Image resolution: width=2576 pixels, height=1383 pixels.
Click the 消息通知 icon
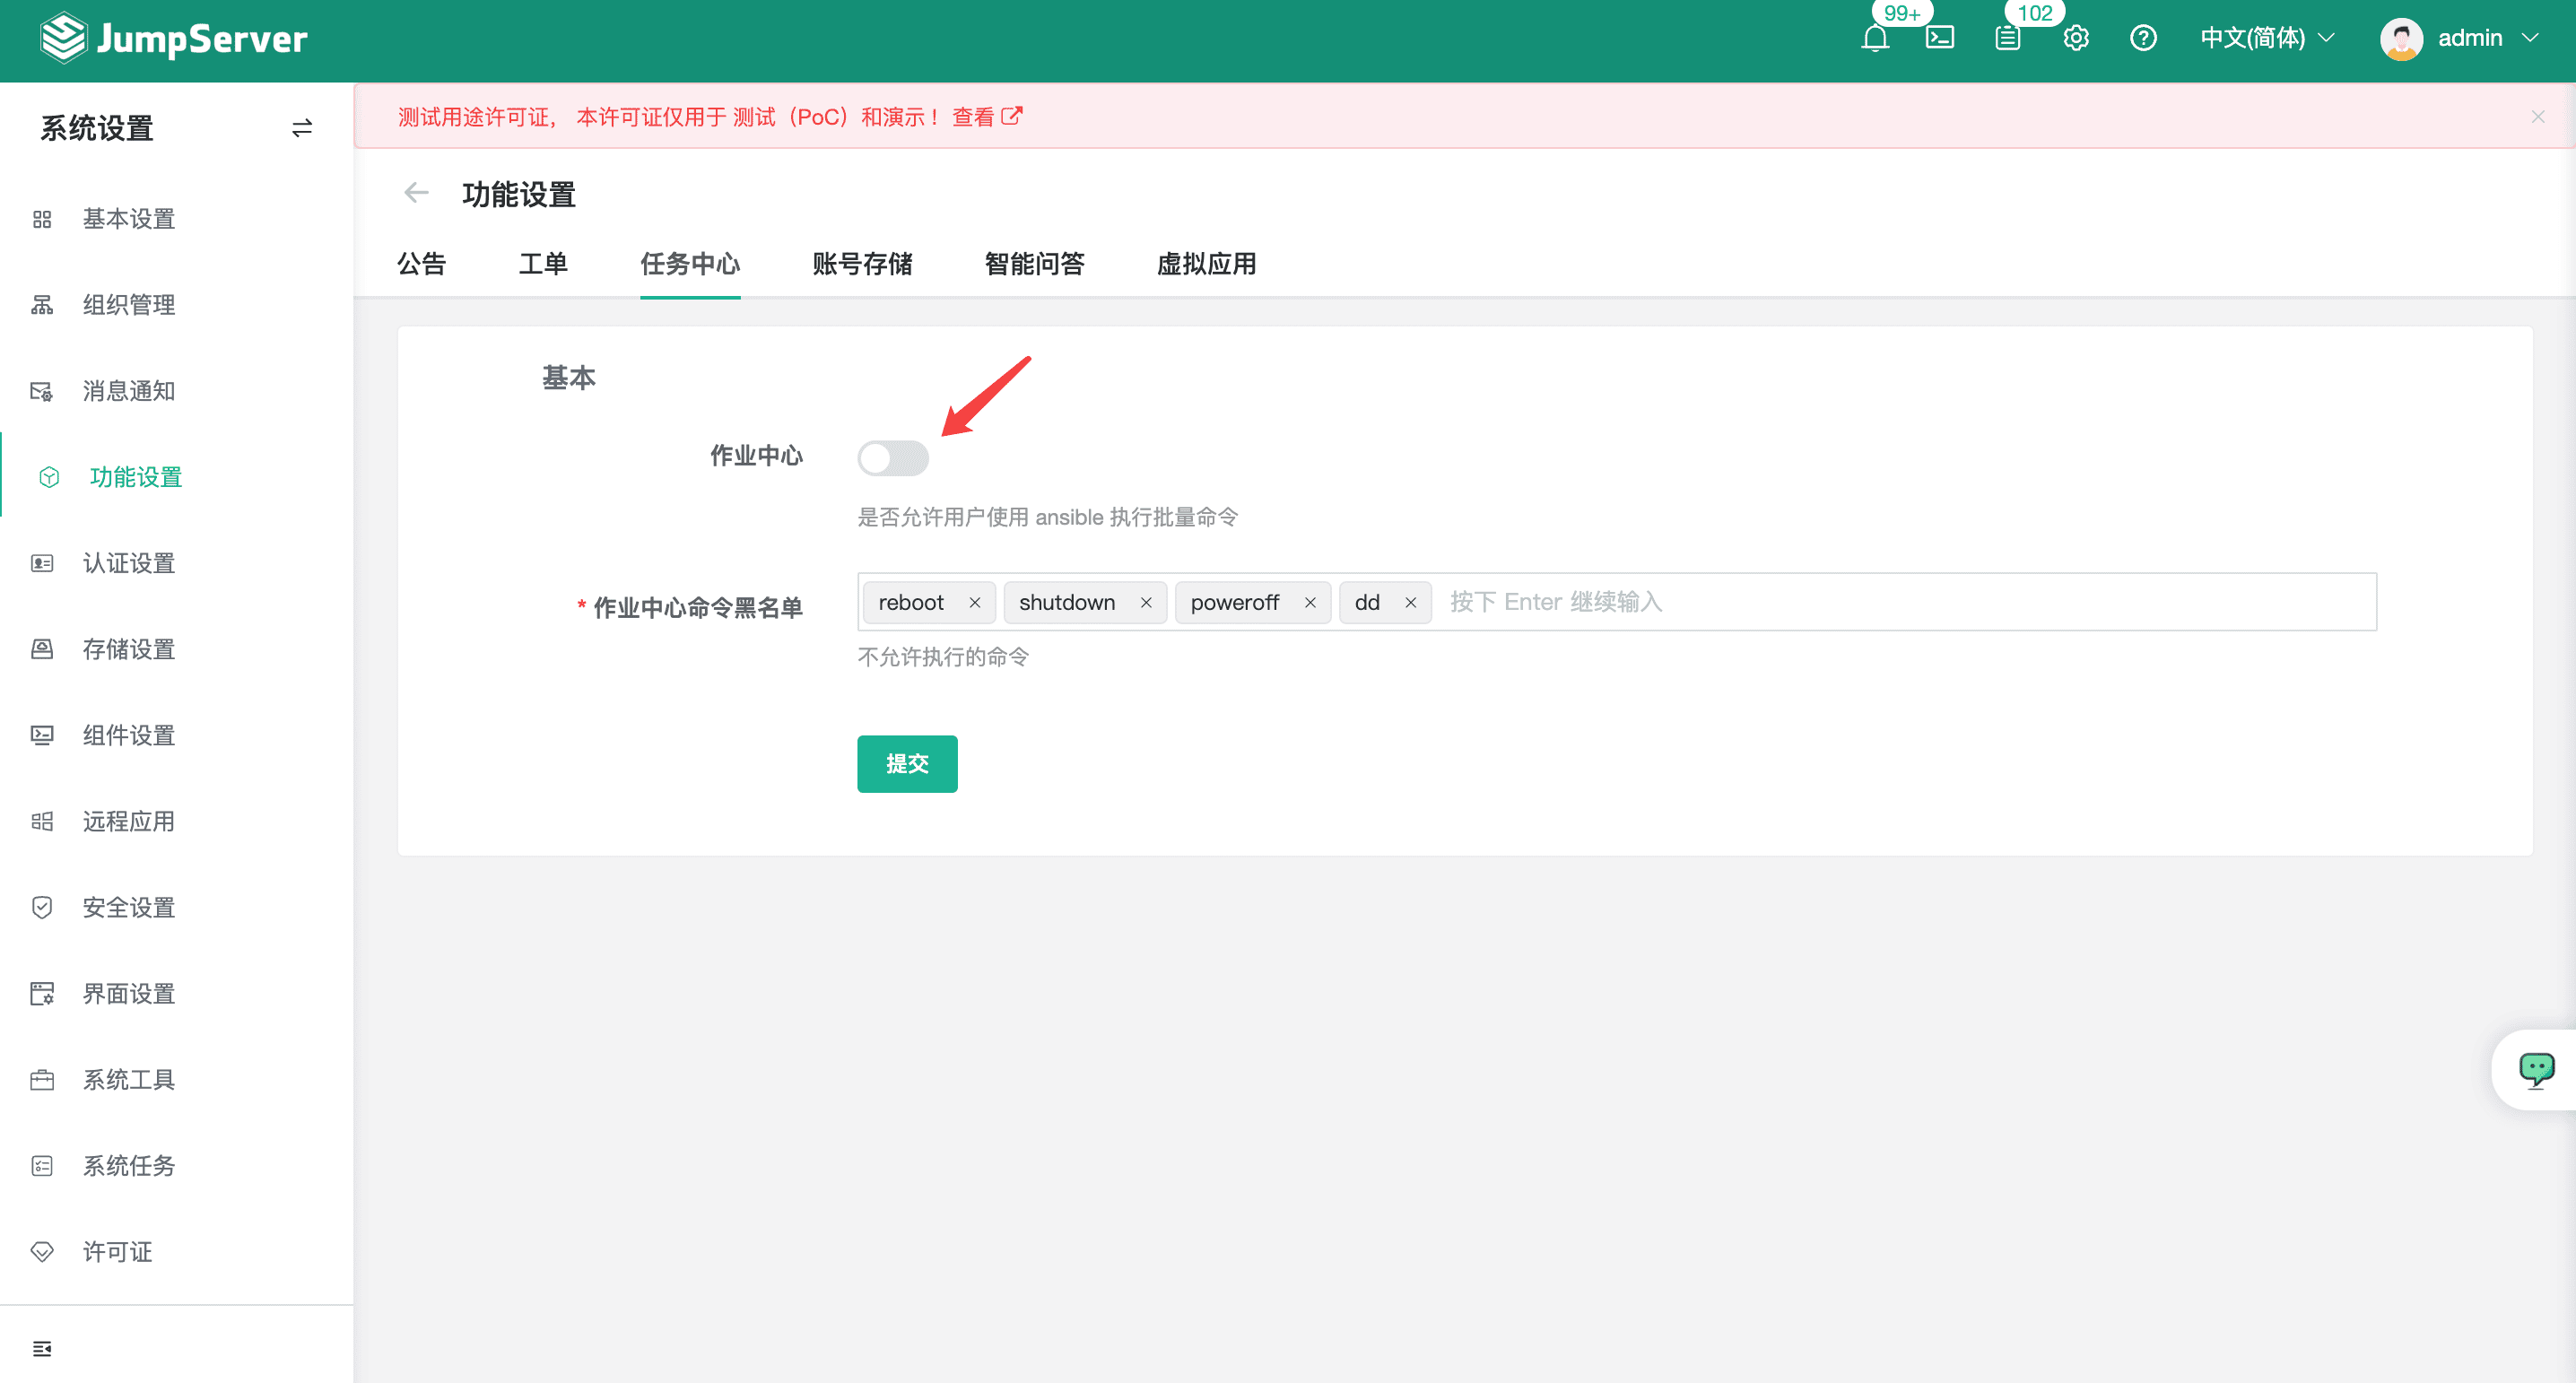click(x=42, y=391)
